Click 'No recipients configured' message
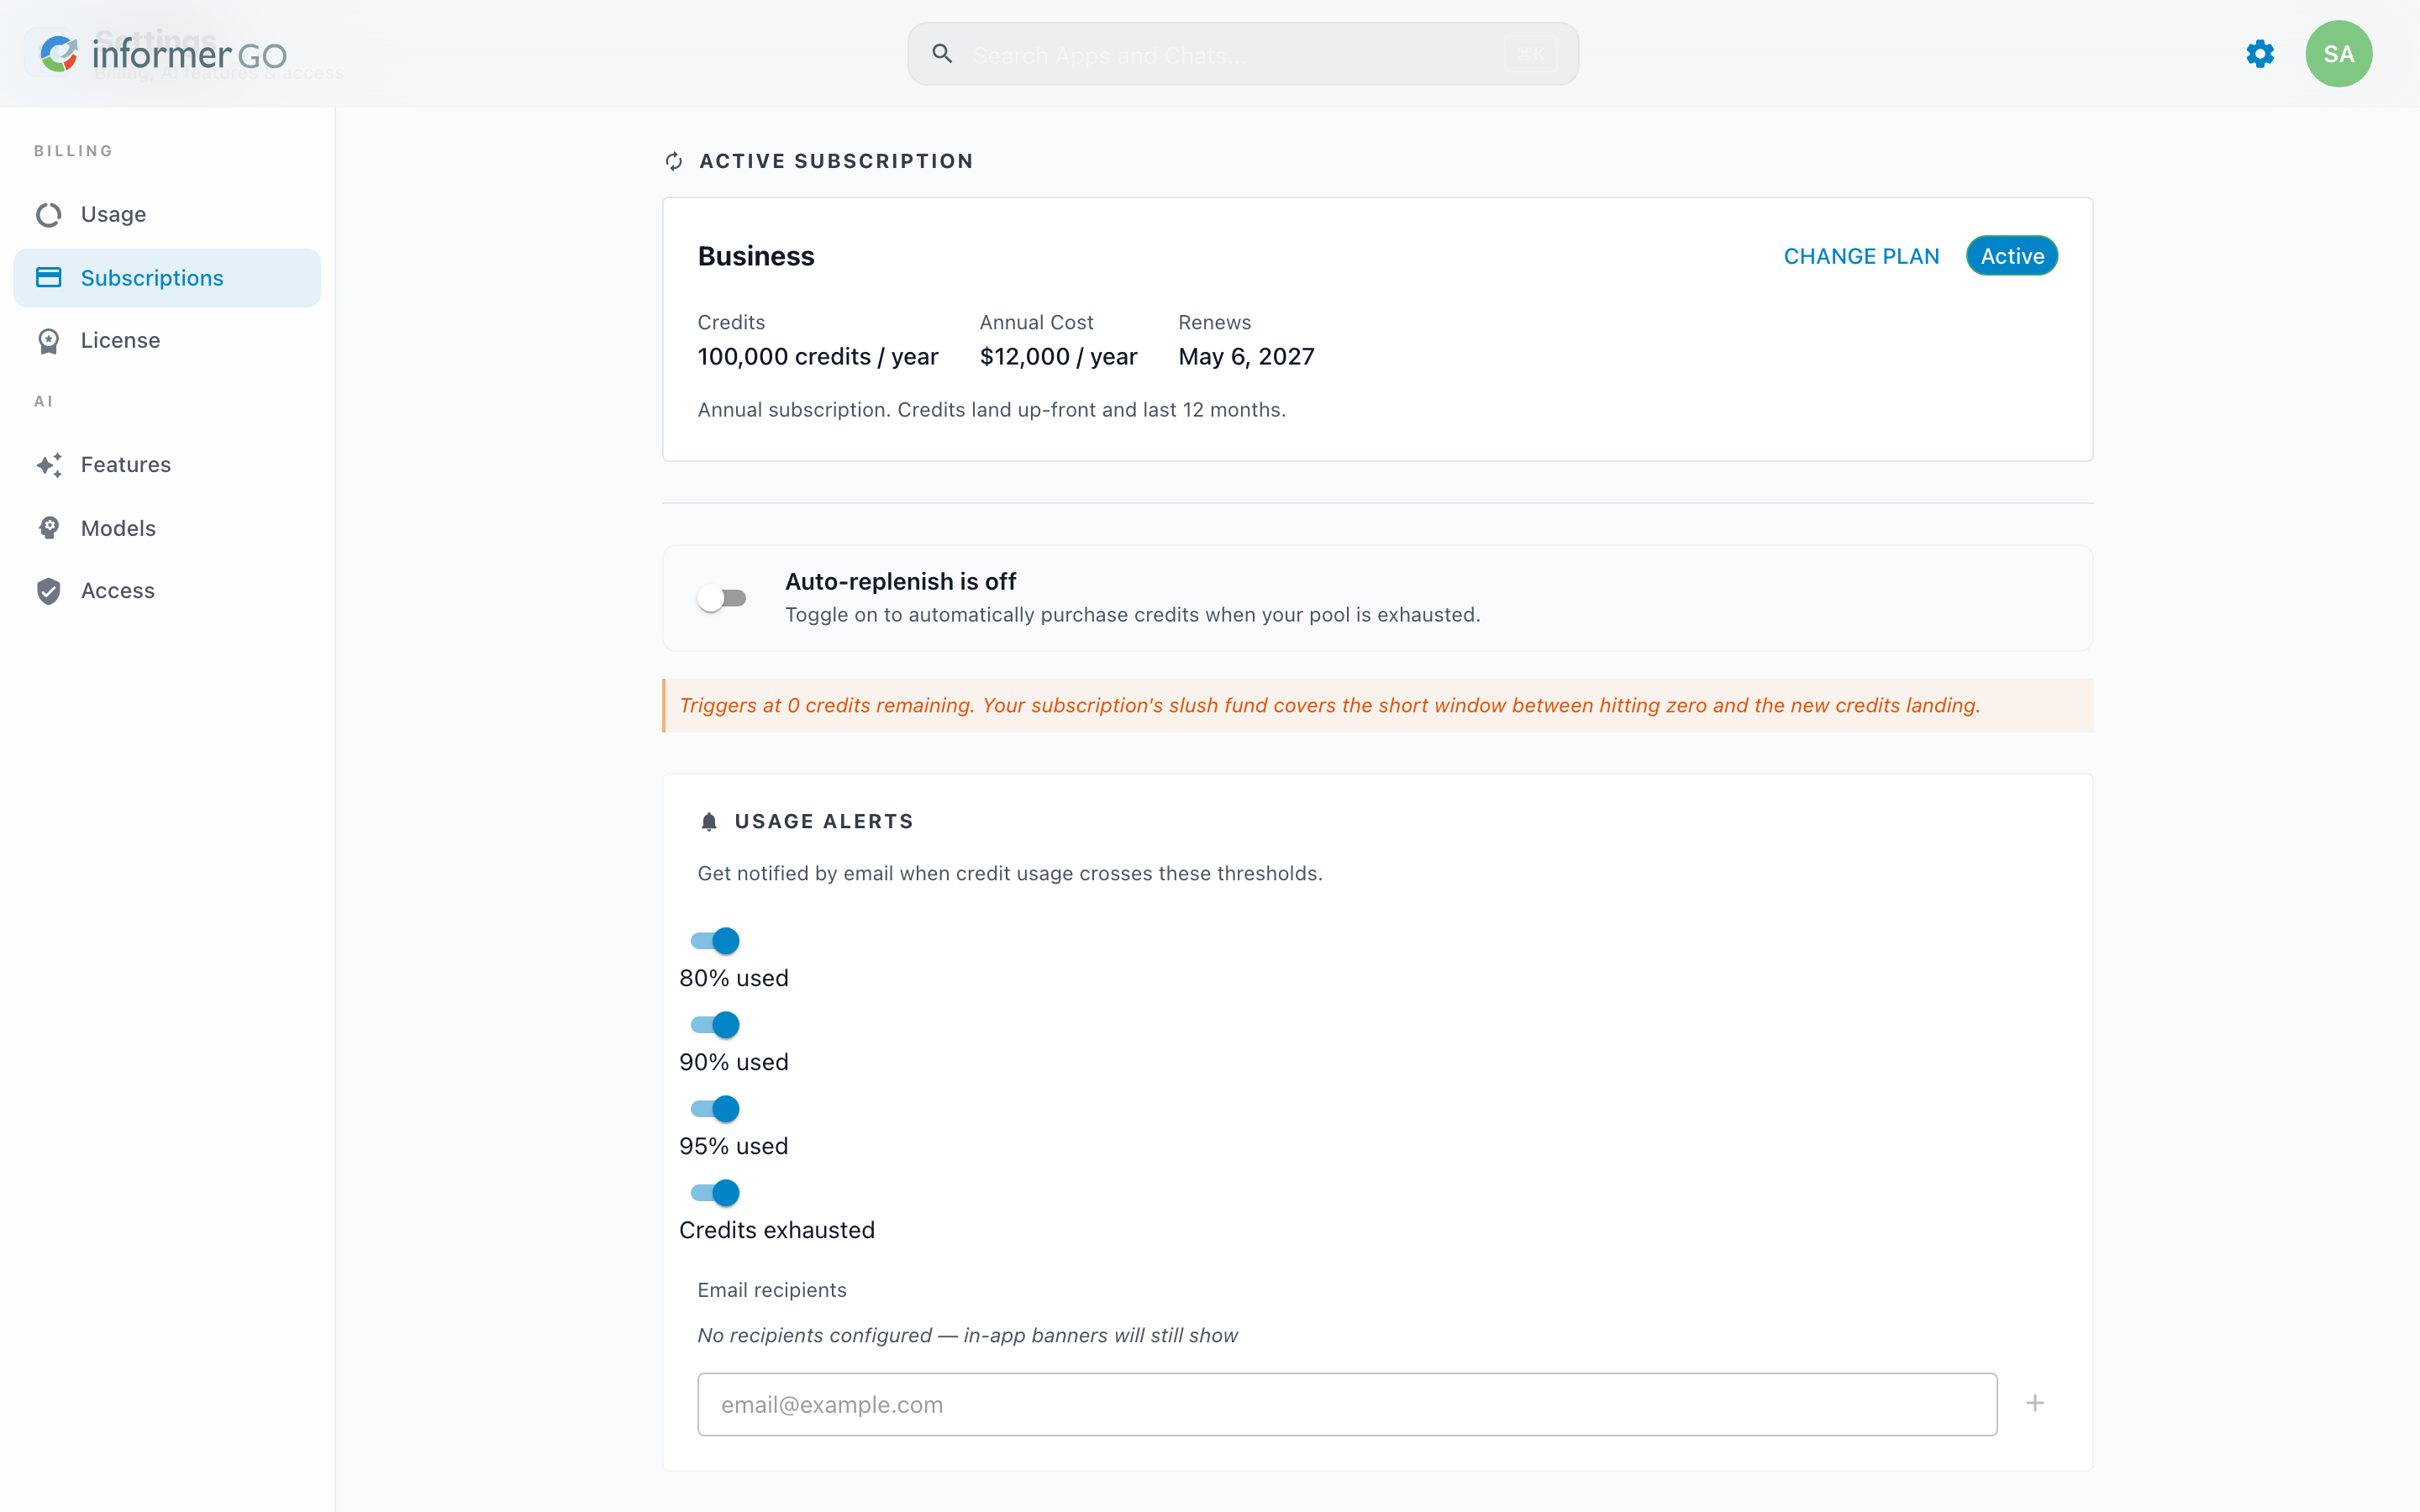2420x1512 pixels. (967, 1335)
